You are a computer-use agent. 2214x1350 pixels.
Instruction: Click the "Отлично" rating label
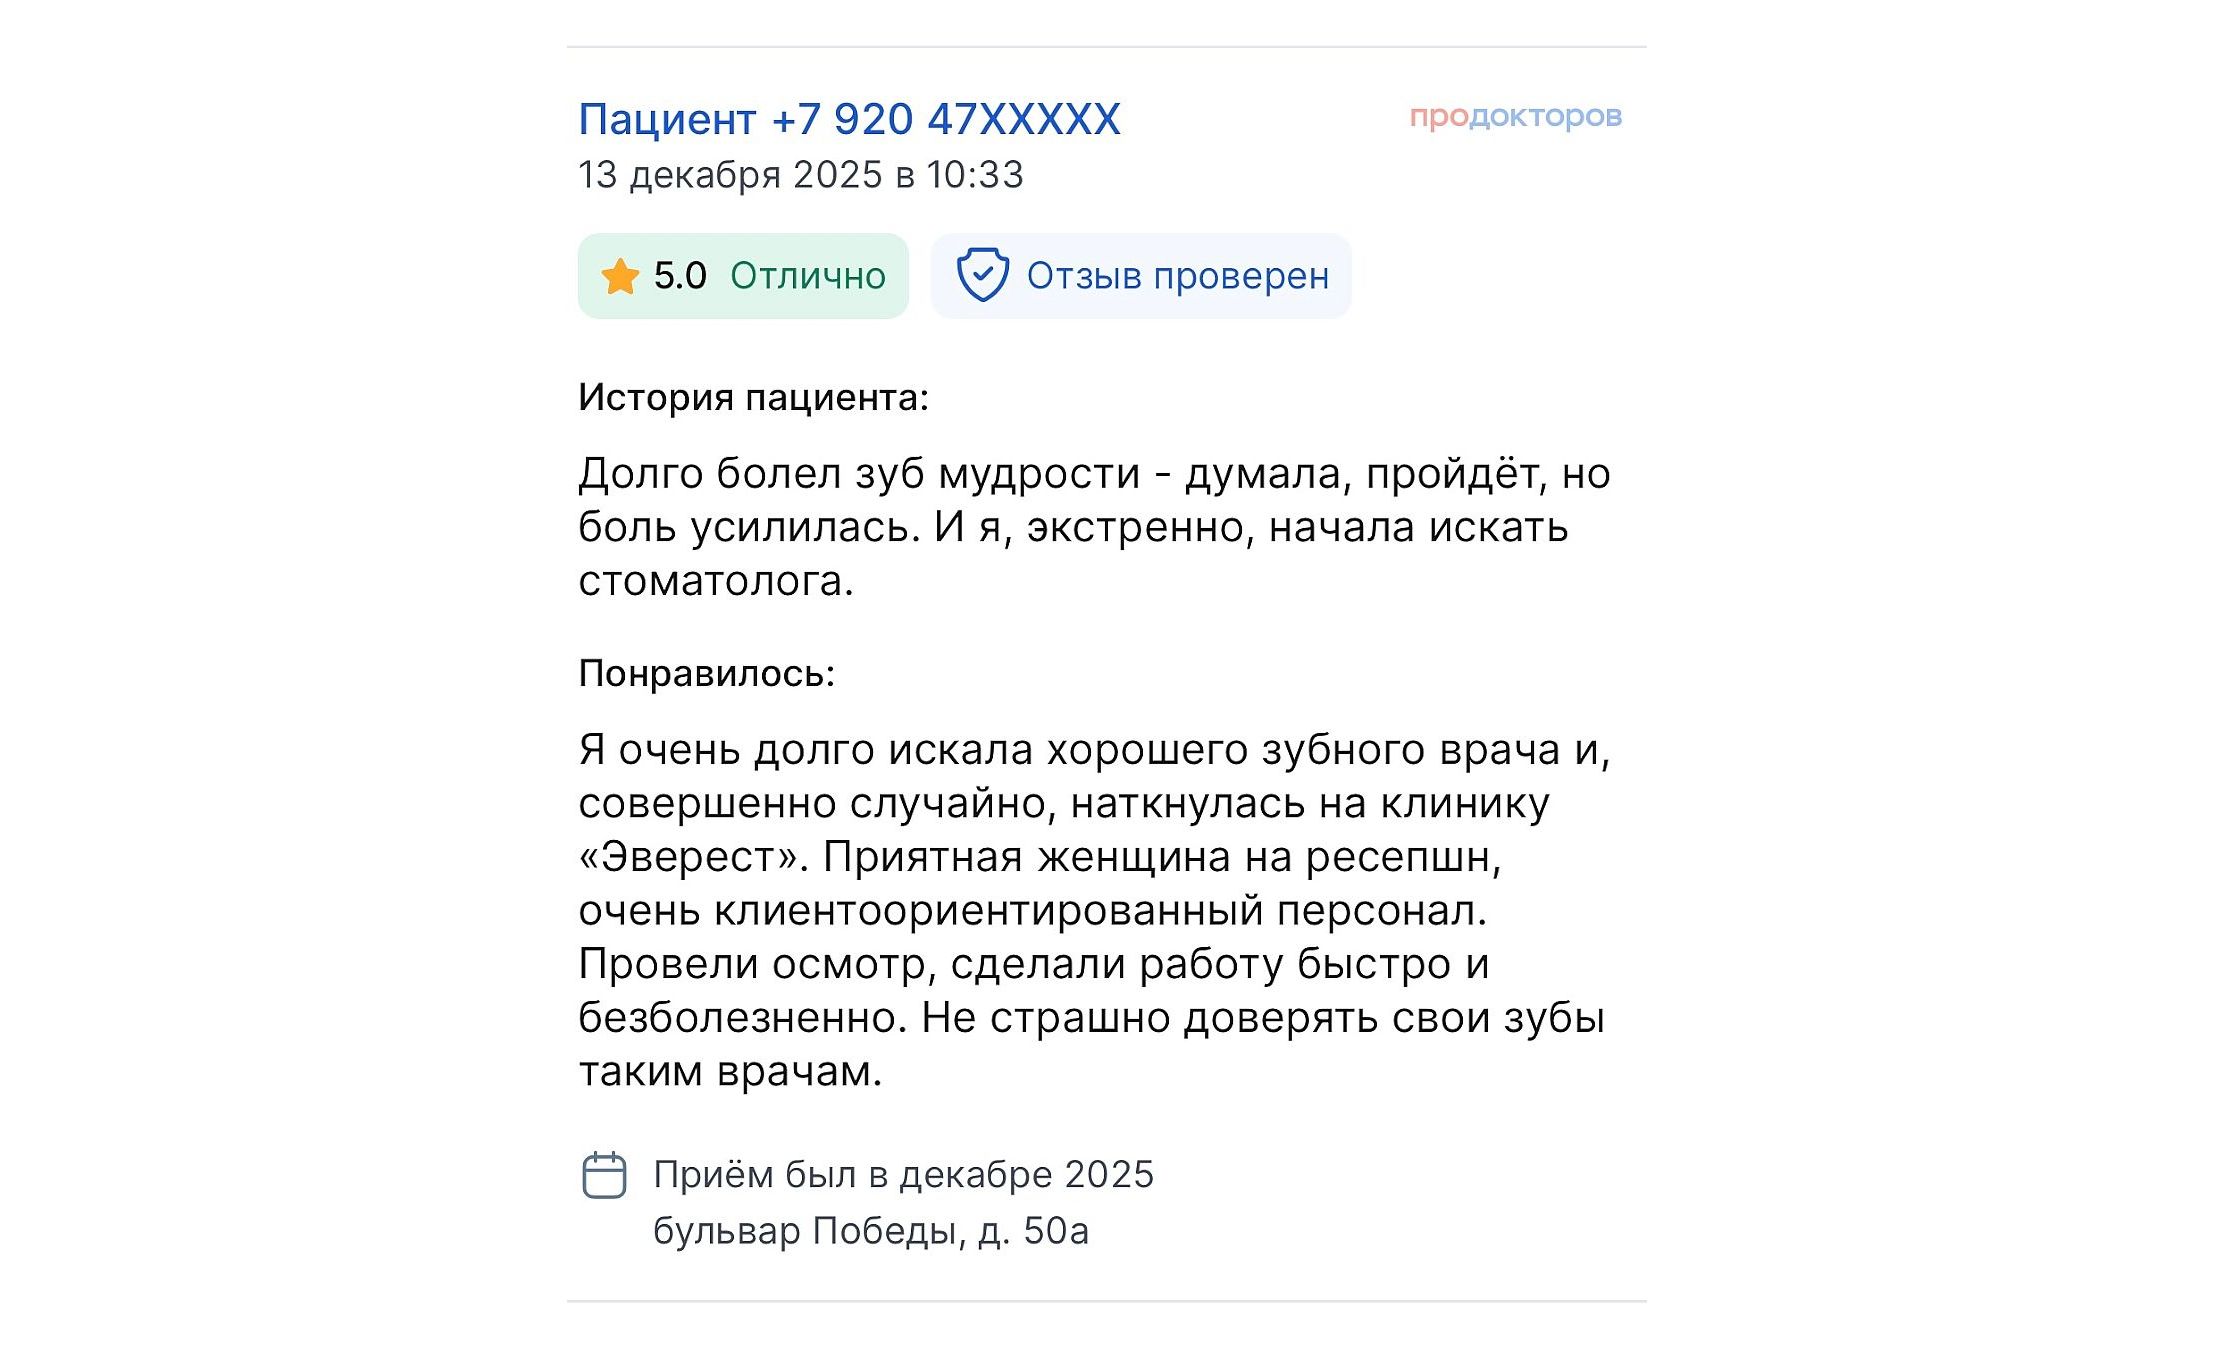pyautogui.click(x=807, y=276)
